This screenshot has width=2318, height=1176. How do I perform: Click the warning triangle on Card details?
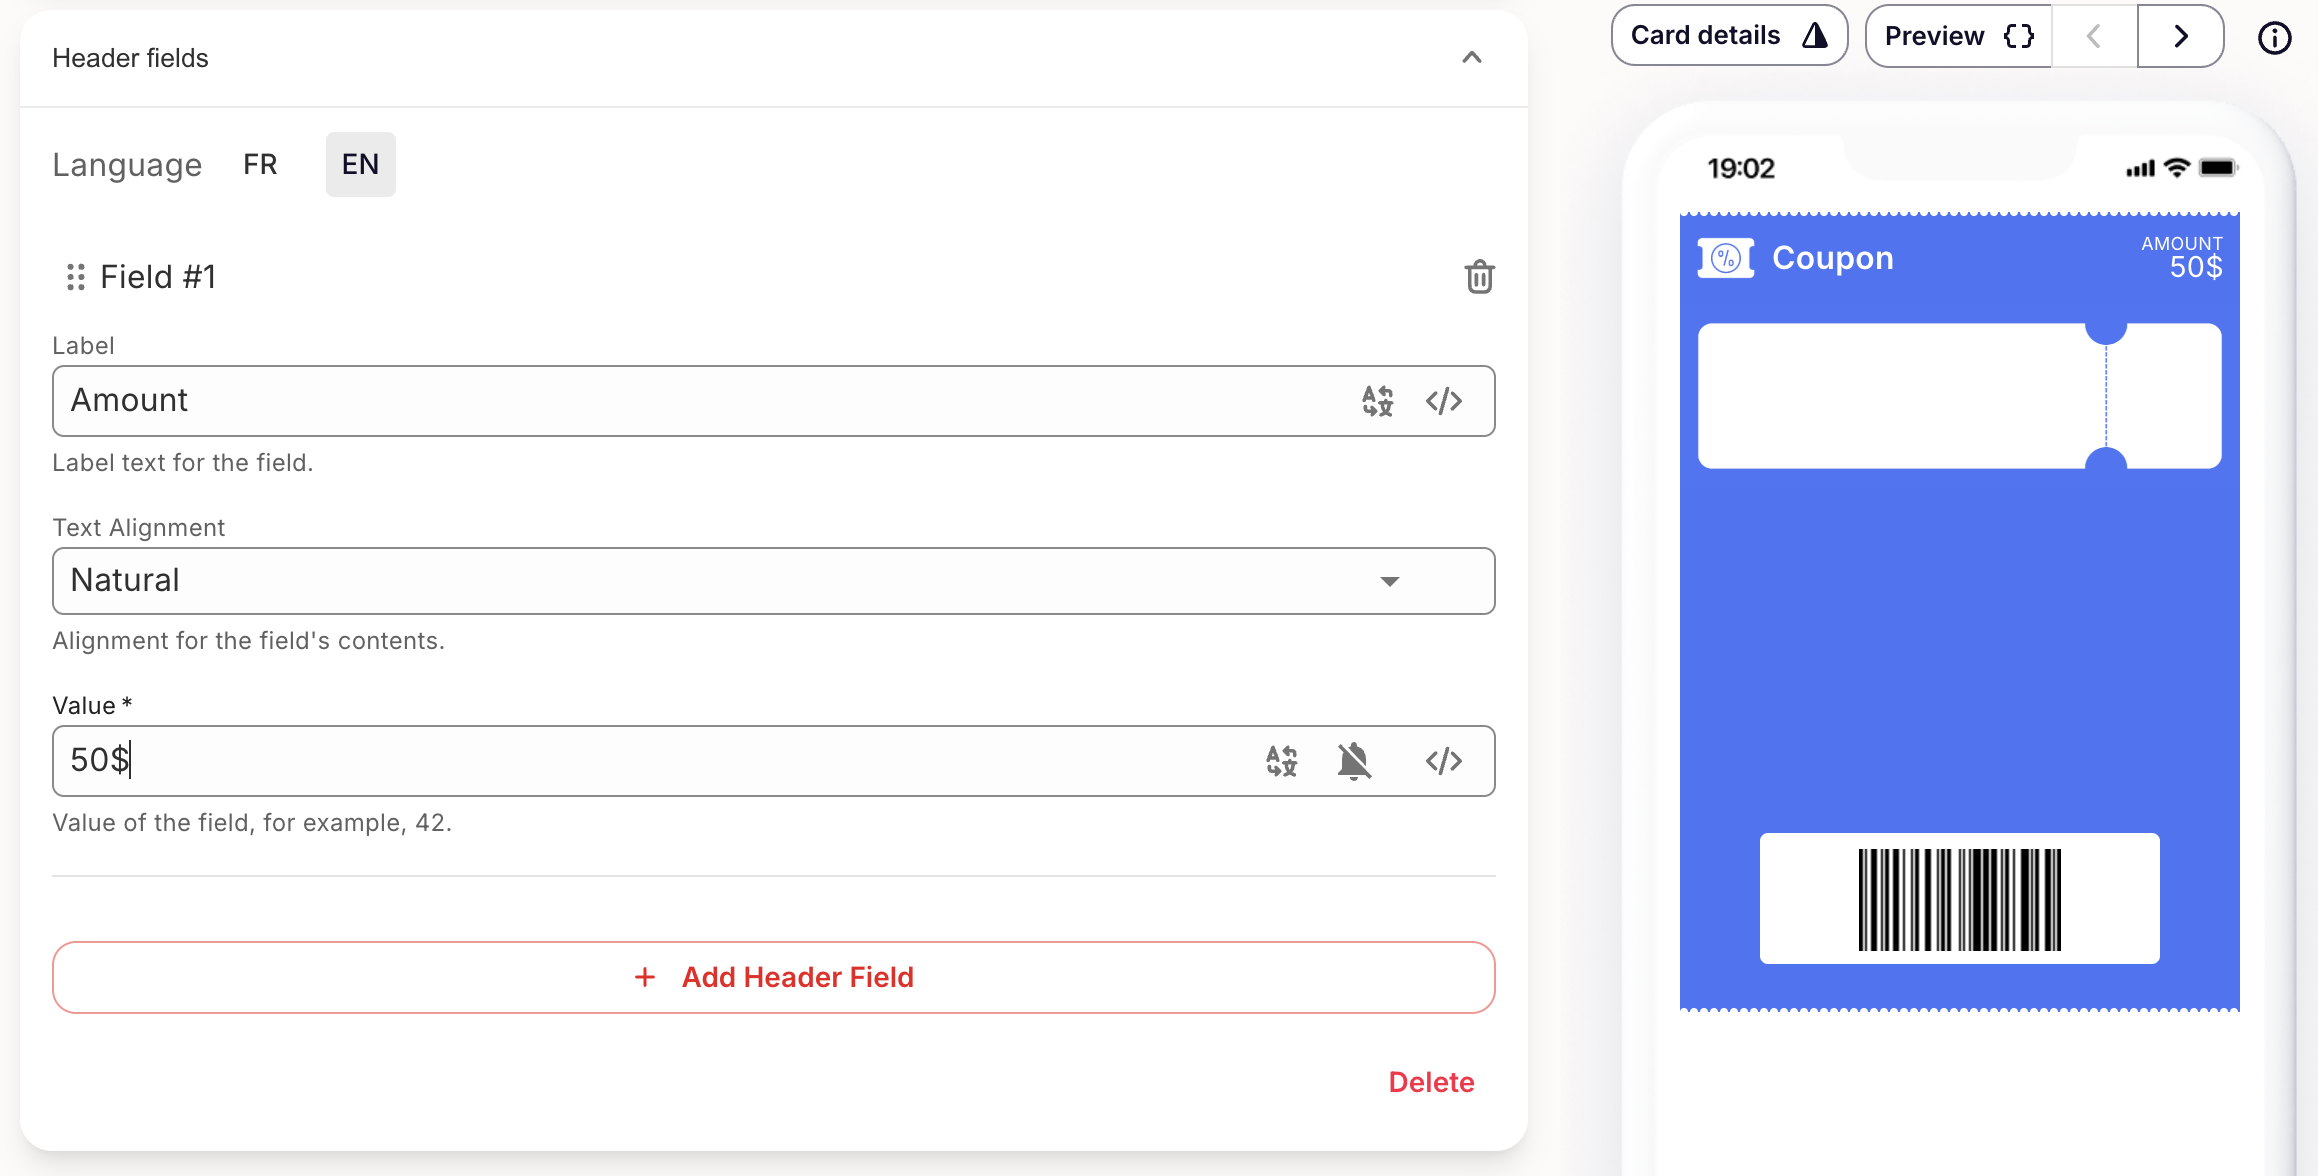pyautogui.click(x=1814, y=34)
